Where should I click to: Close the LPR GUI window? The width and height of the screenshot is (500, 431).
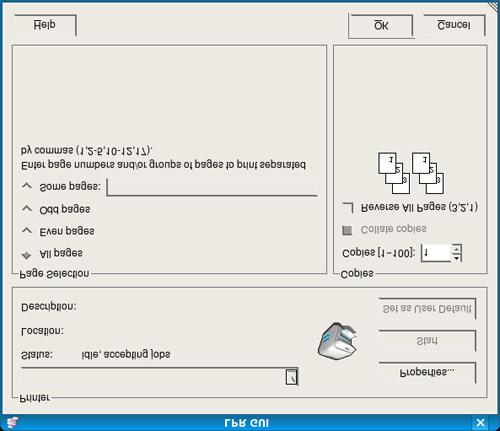click(480, 423)
